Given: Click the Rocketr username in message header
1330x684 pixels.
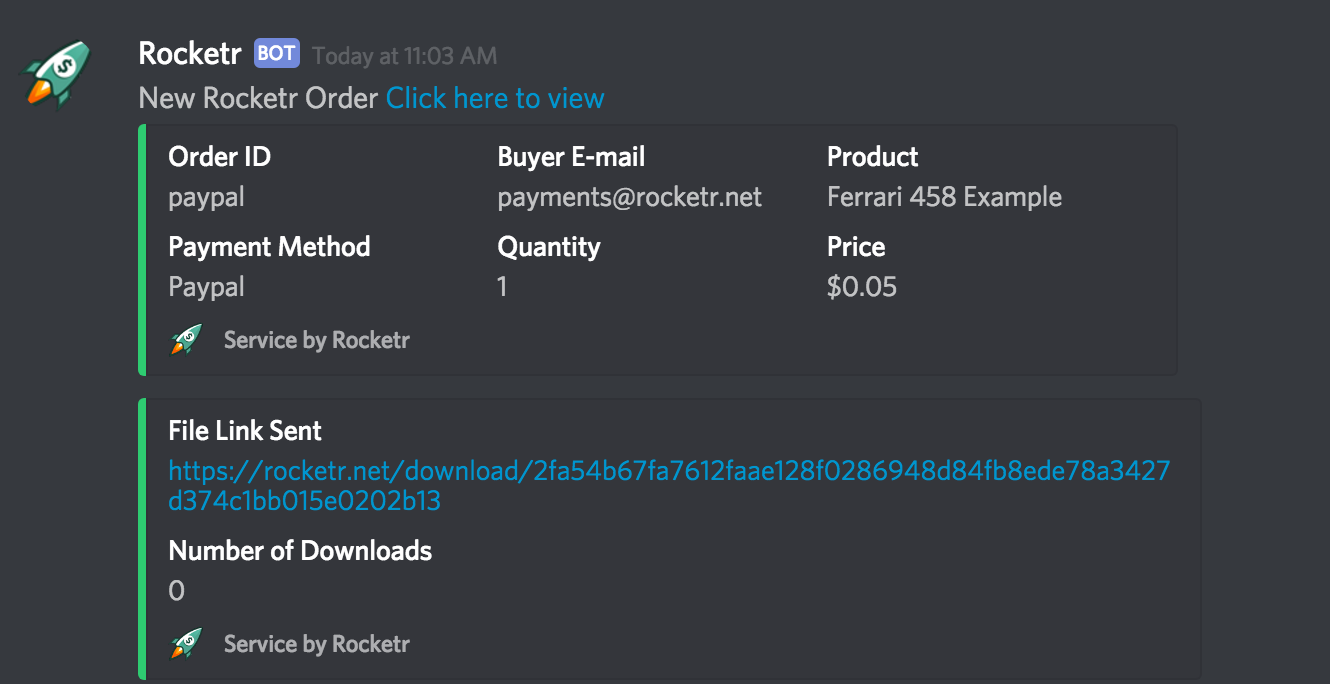Looking at the screenshot, I should pos(190,53).
